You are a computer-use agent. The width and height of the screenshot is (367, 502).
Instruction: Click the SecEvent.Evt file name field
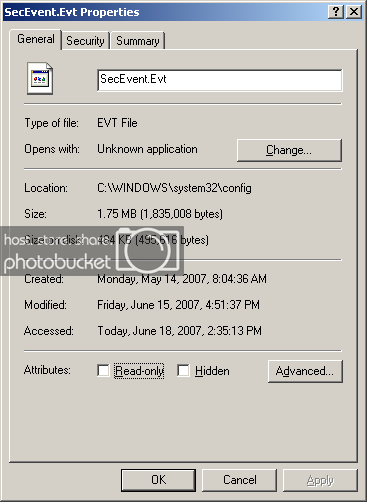[x=220, y=80]
